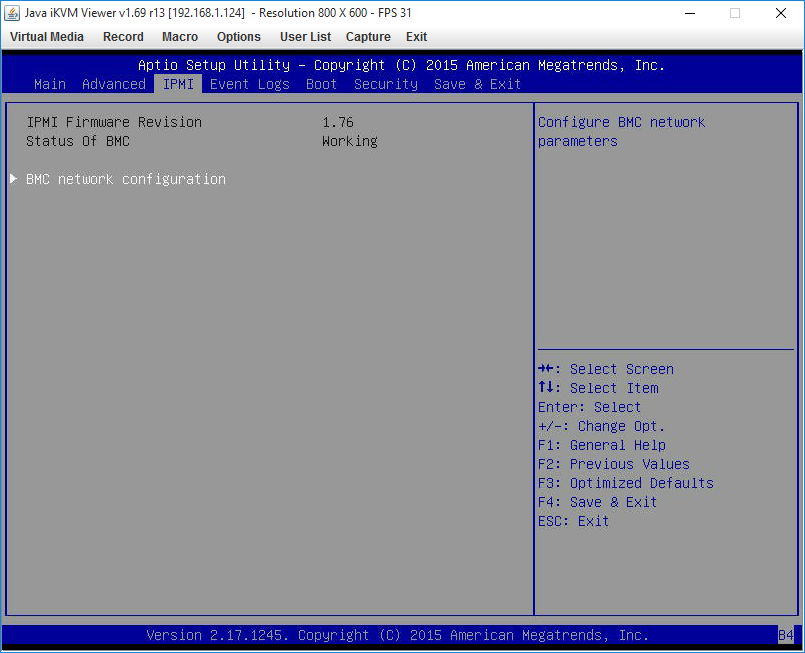
Task: Click the Status Of BMC value Working
Action: point(350,141)
